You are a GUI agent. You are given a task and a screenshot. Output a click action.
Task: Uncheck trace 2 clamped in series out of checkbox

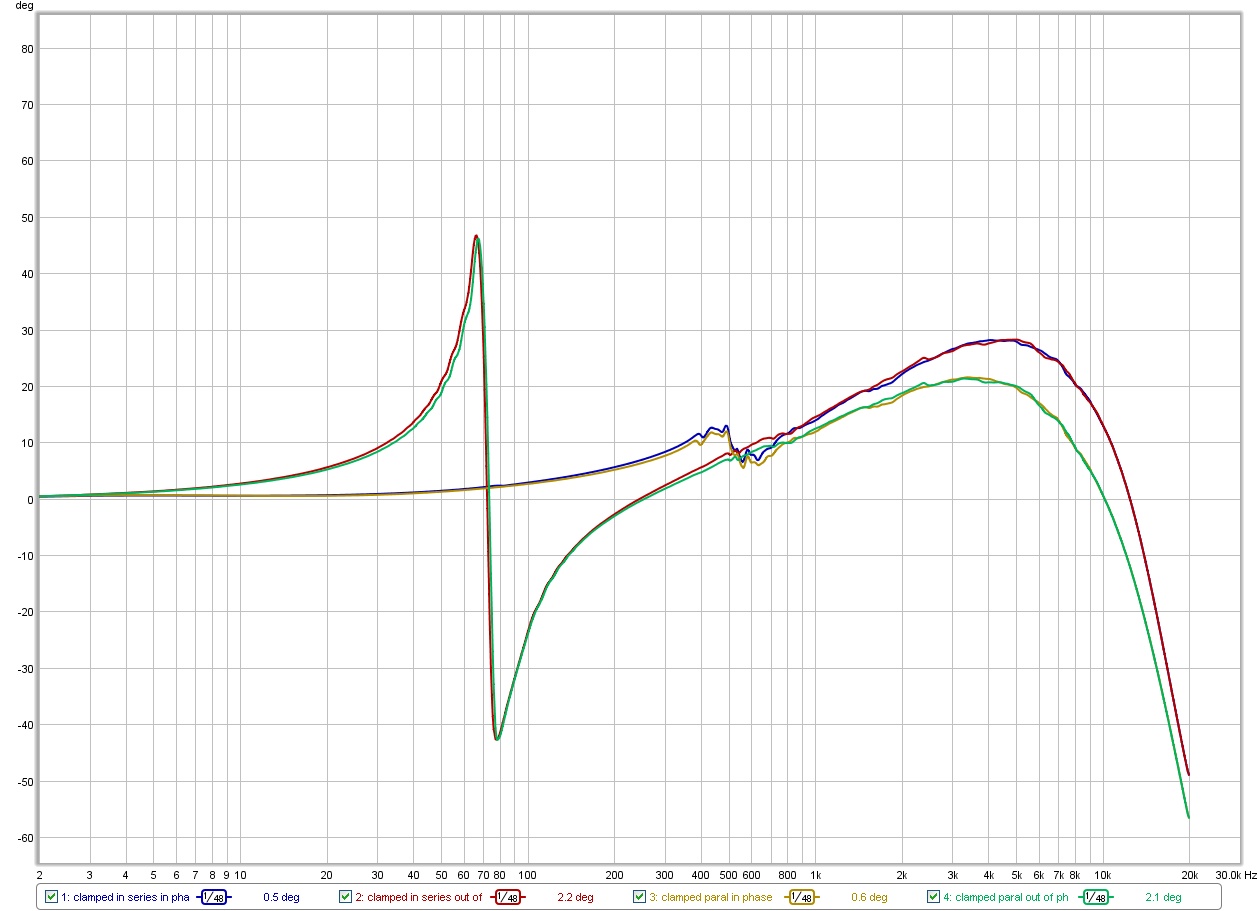coord(345,897)
